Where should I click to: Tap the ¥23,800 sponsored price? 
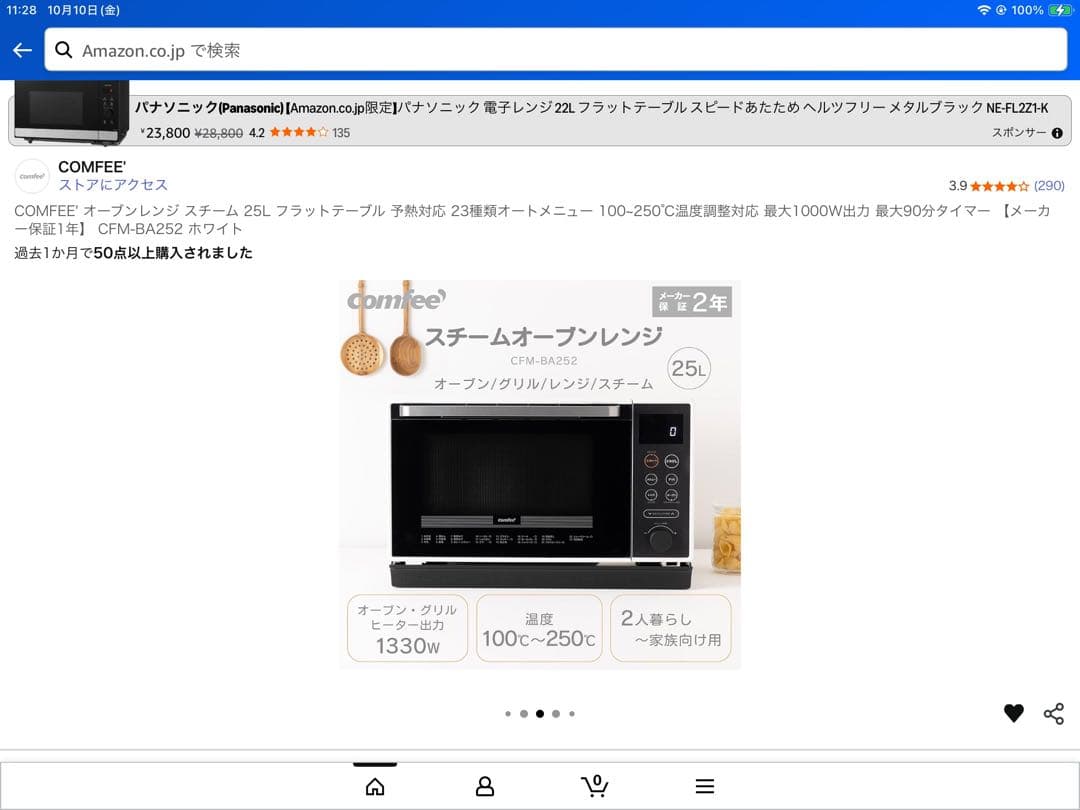click(x=165, y=133)
